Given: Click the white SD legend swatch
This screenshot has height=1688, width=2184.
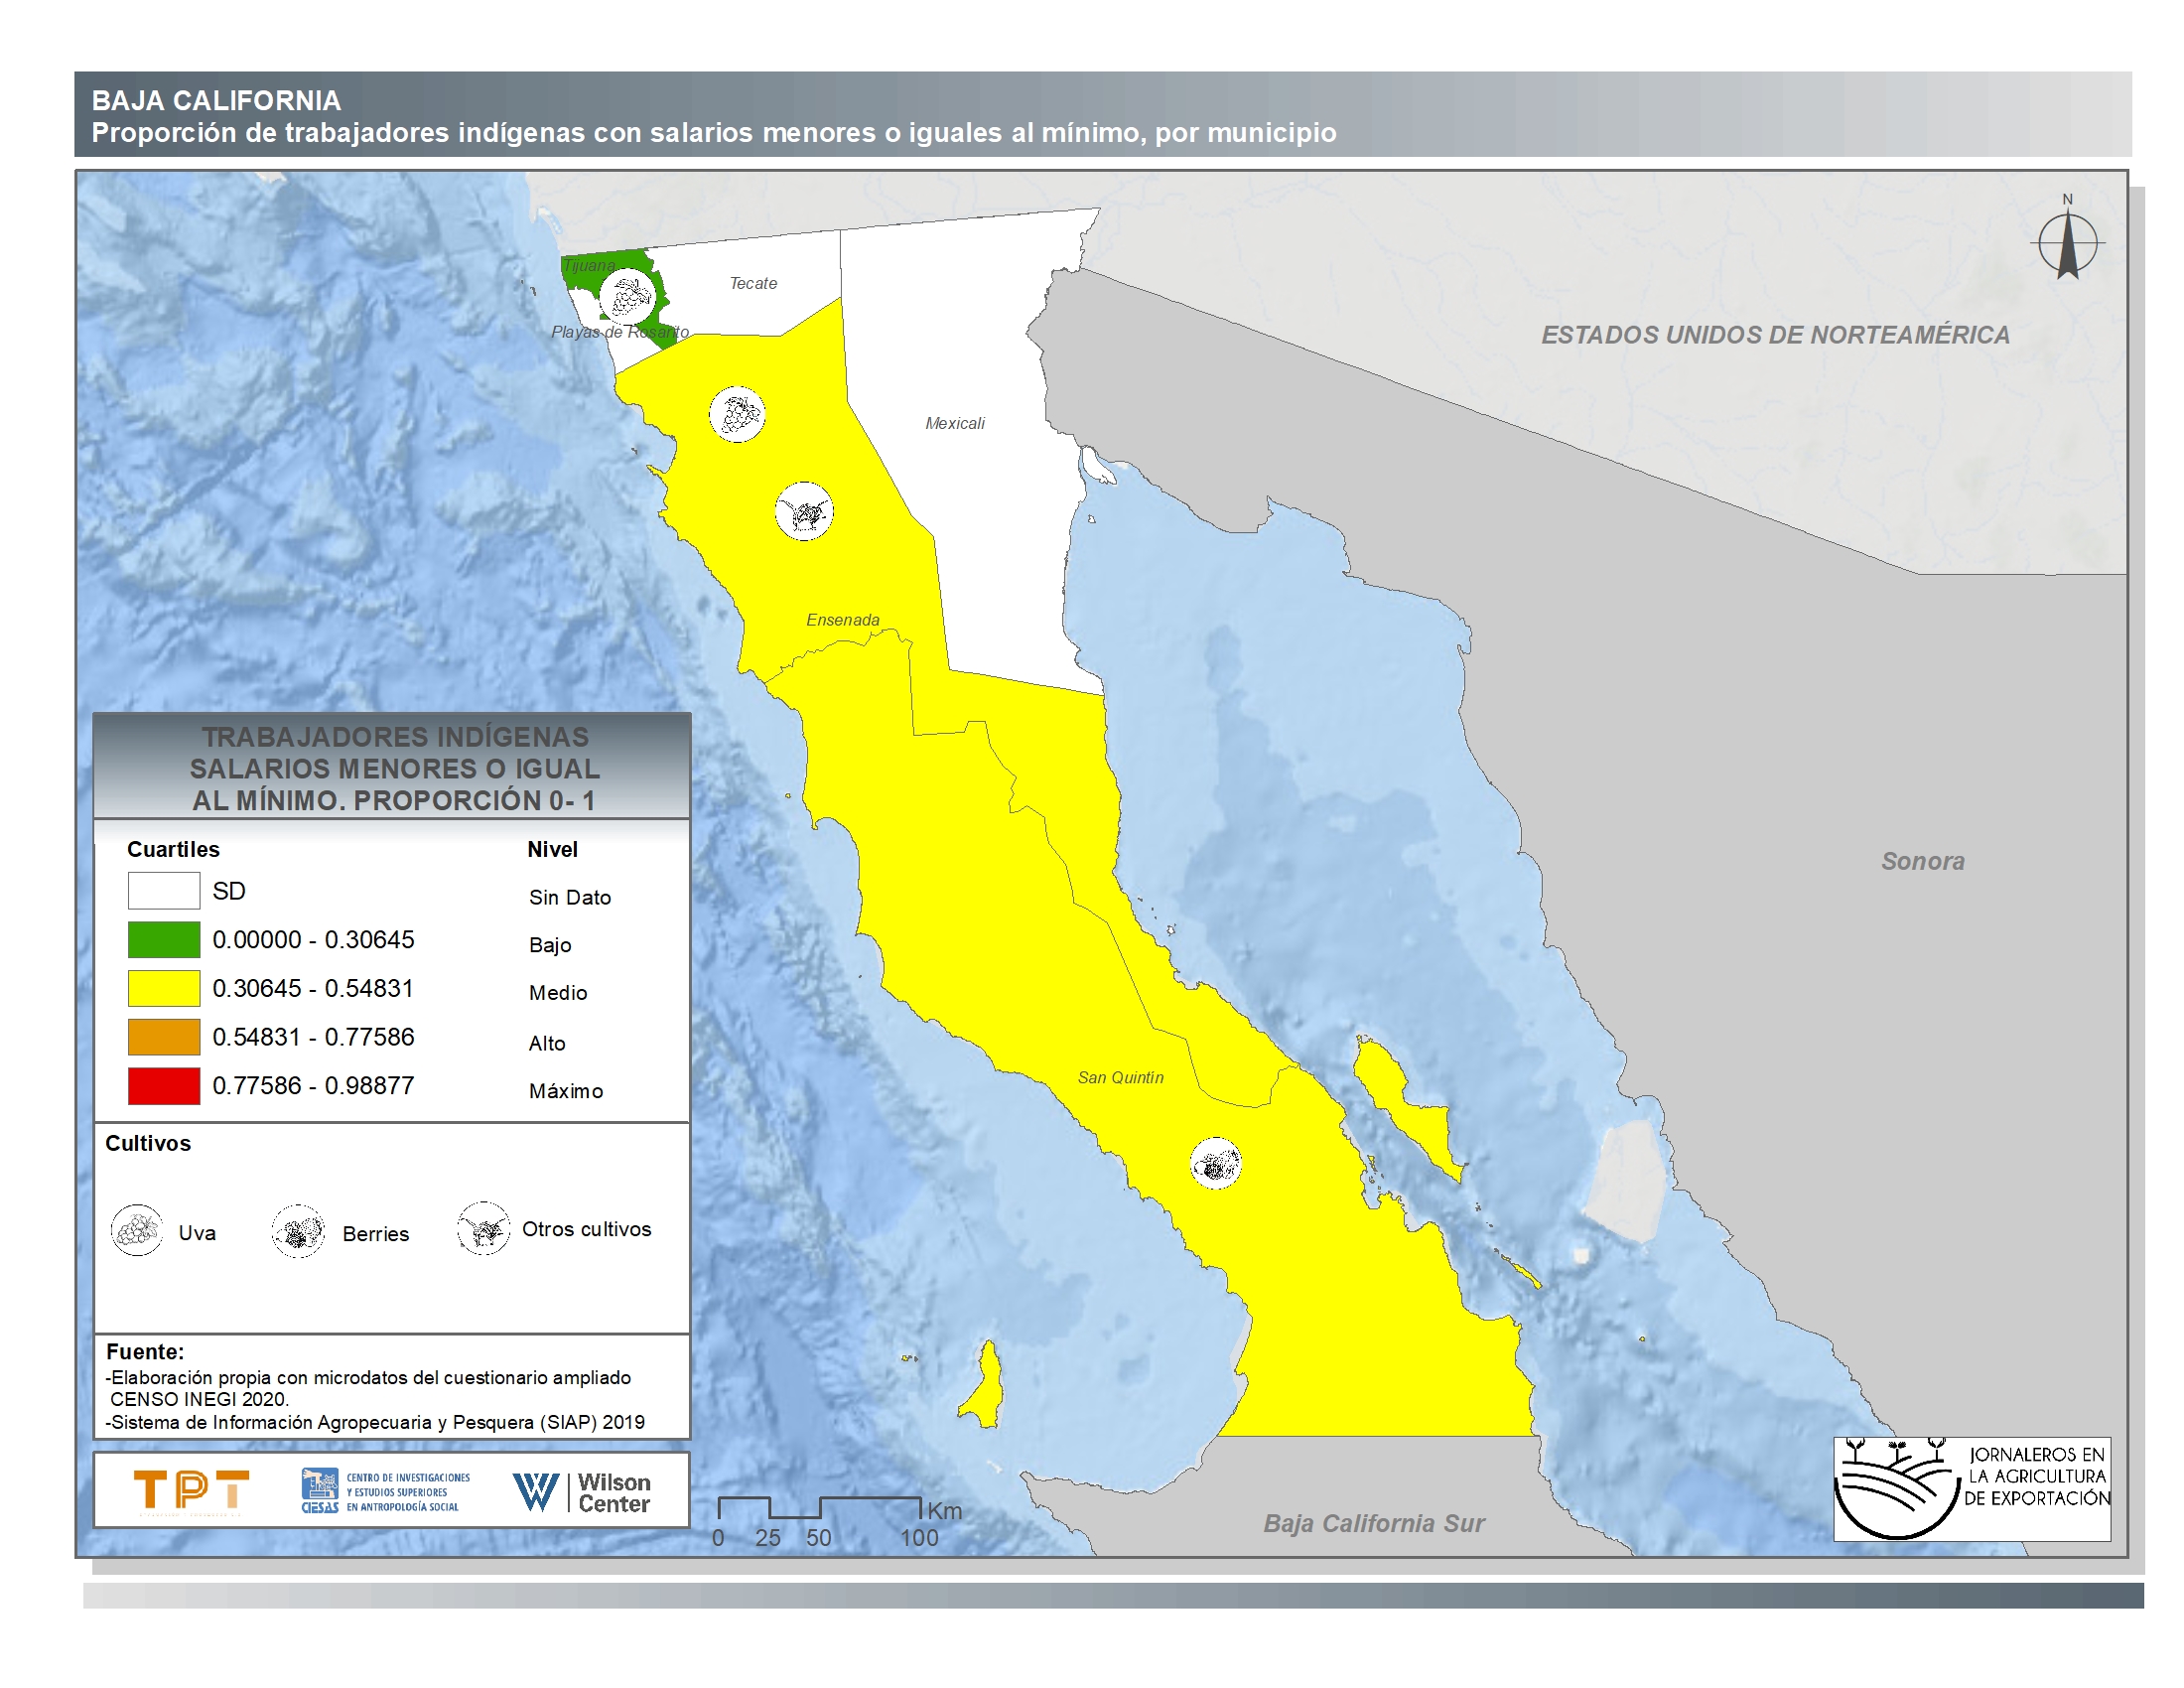Looking at the screenshot, I should click(164, 891).
